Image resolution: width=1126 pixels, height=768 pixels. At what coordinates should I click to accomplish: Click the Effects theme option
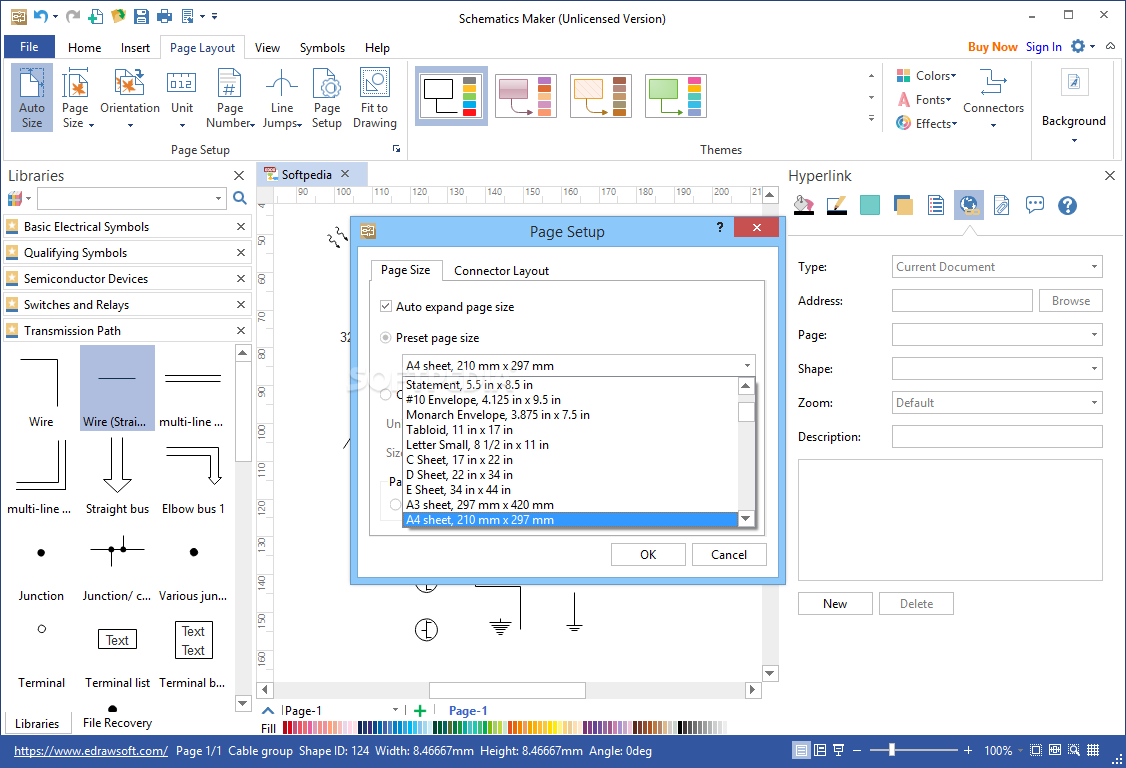coord(926,124)
